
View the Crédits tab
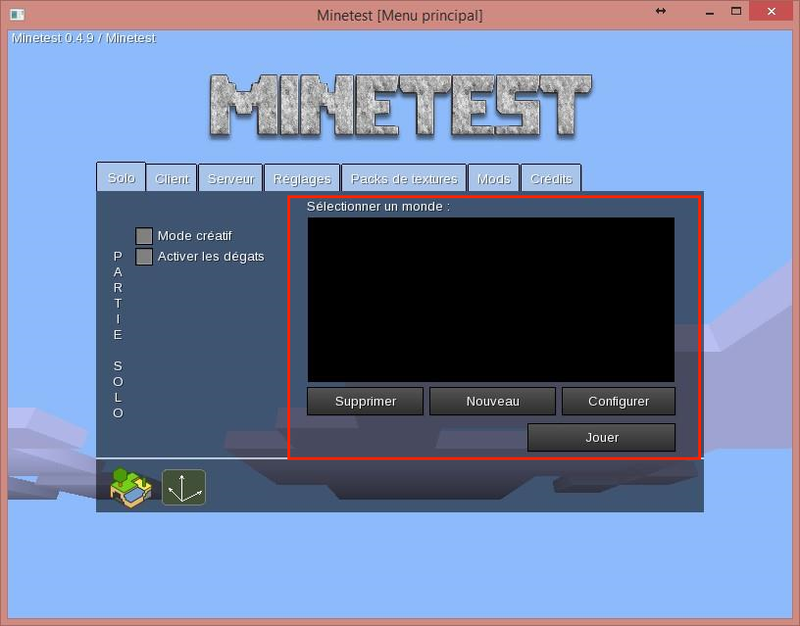tap(551, 179)
